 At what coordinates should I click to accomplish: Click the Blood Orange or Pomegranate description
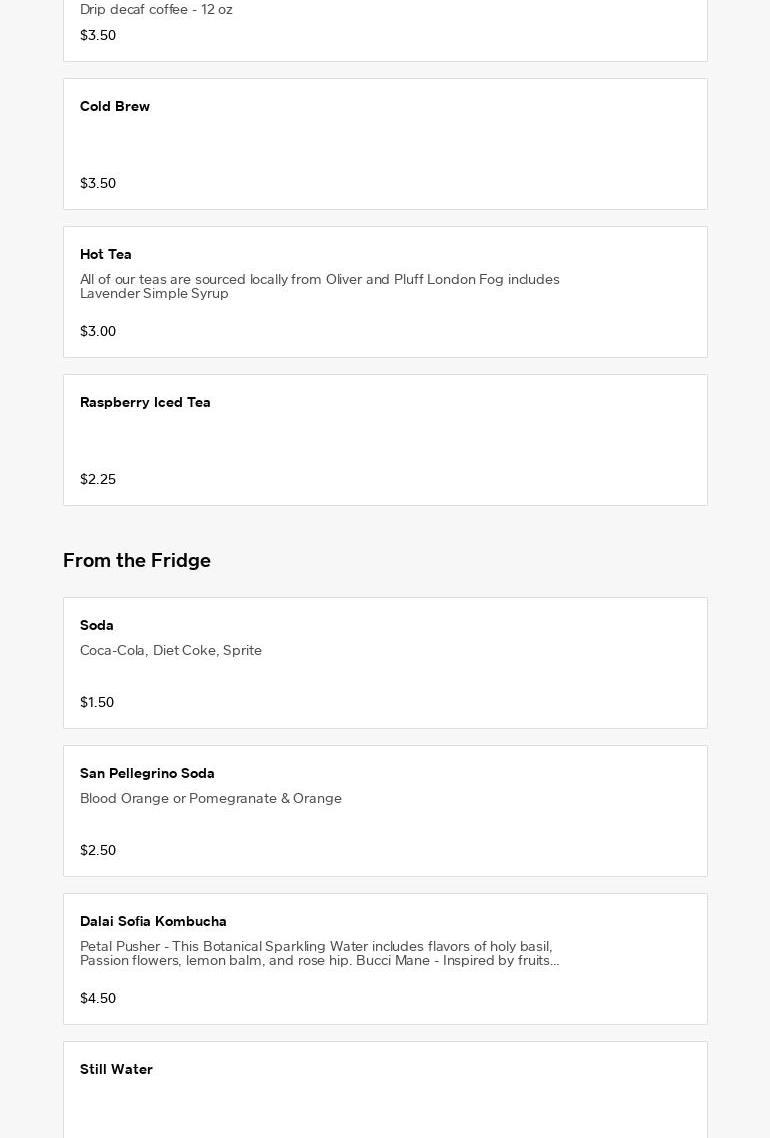211,798
